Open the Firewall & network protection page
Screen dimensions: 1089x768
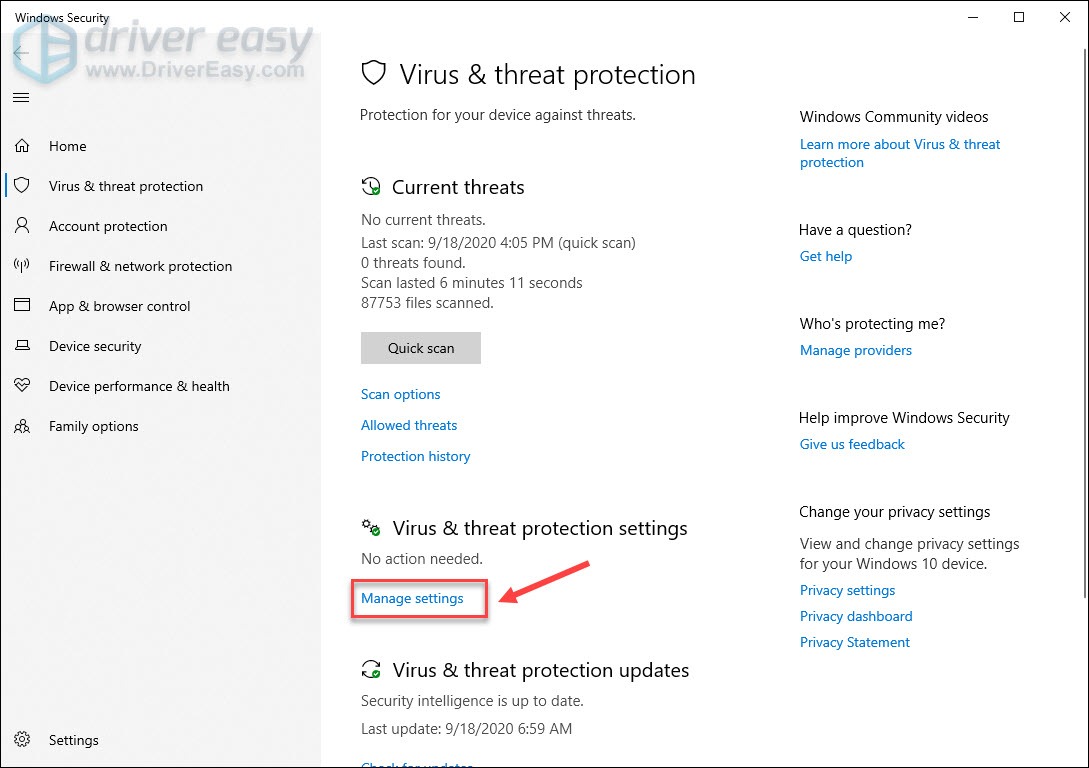140,266
